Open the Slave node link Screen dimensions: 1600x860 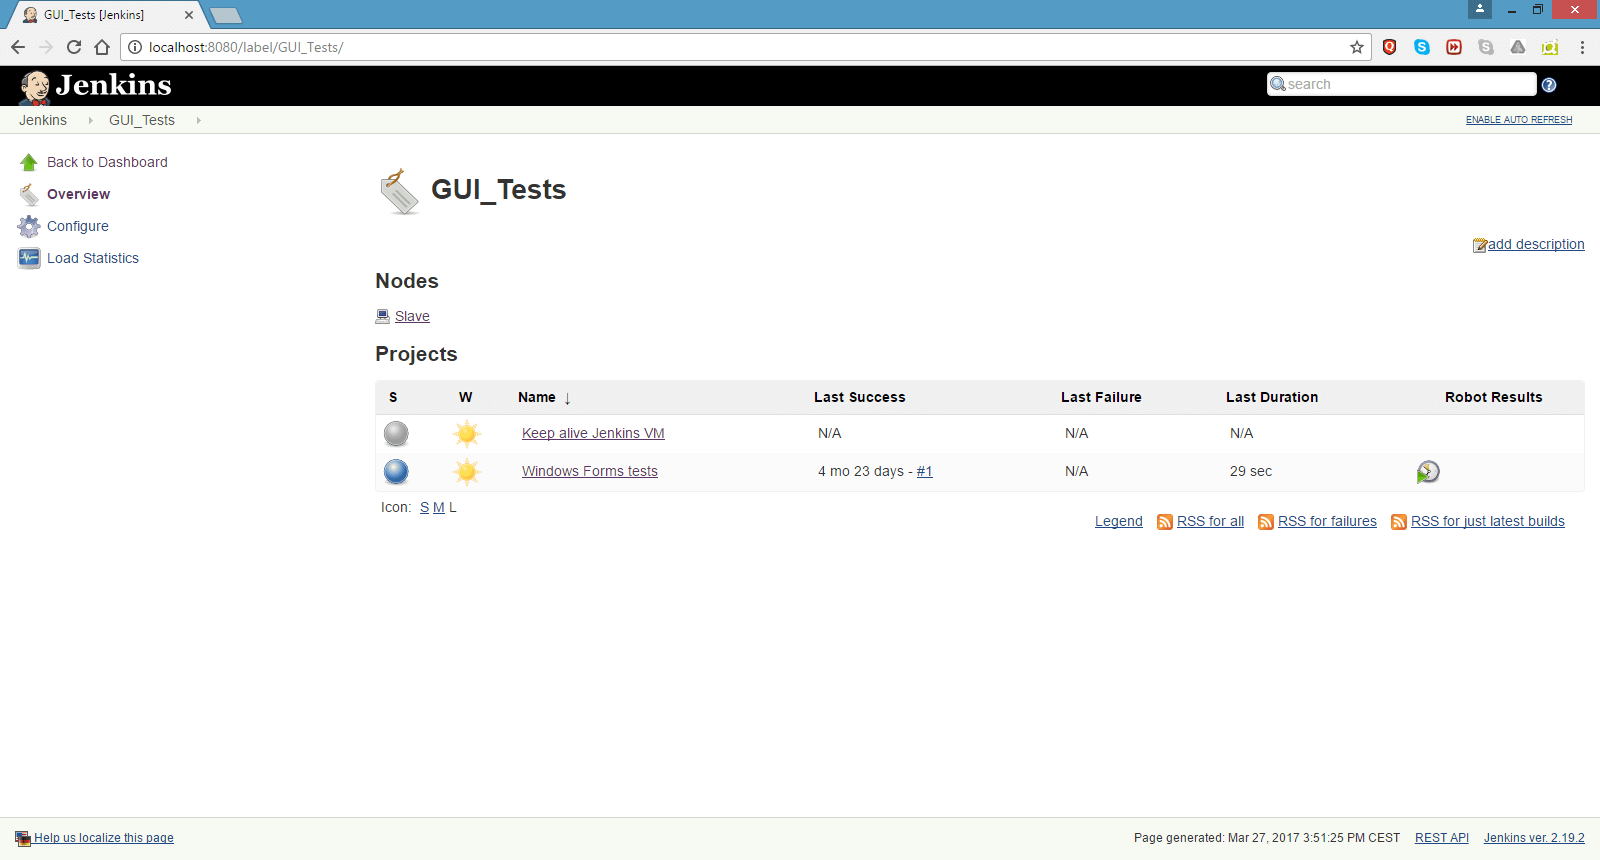click(x=412, y=316)
